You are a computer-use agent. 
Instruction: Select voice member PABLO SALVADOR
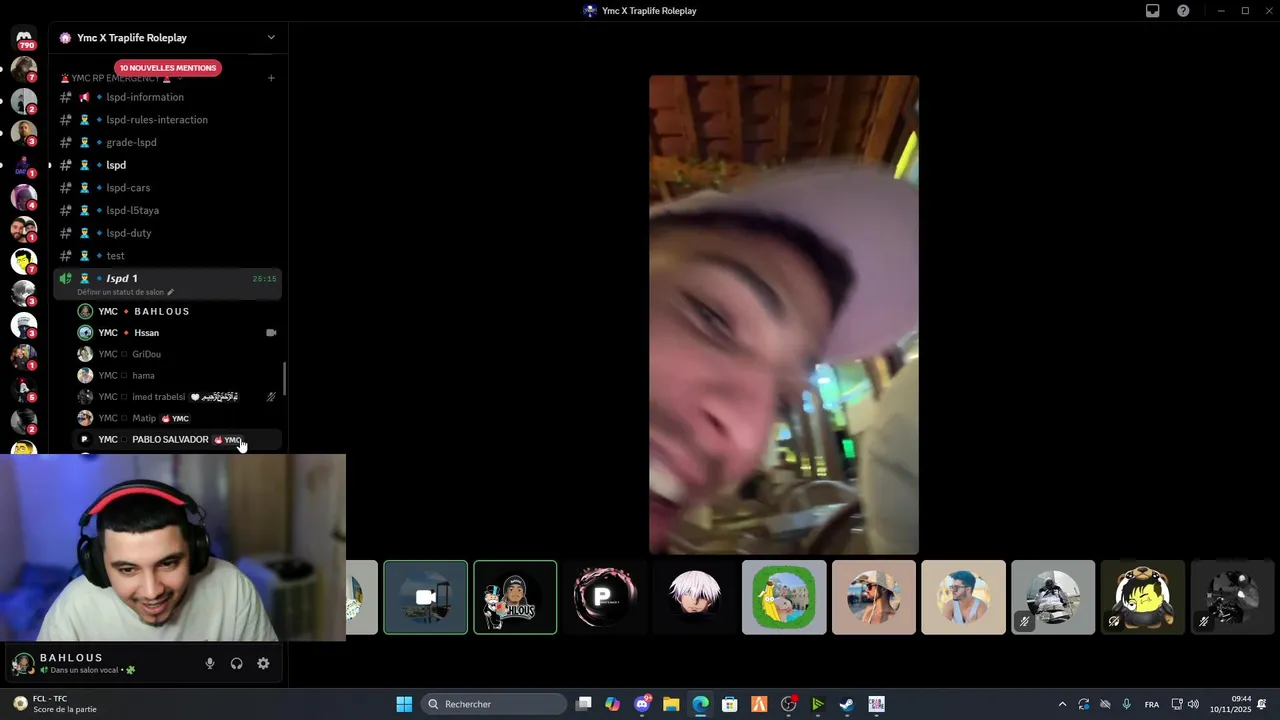[178, 440]
